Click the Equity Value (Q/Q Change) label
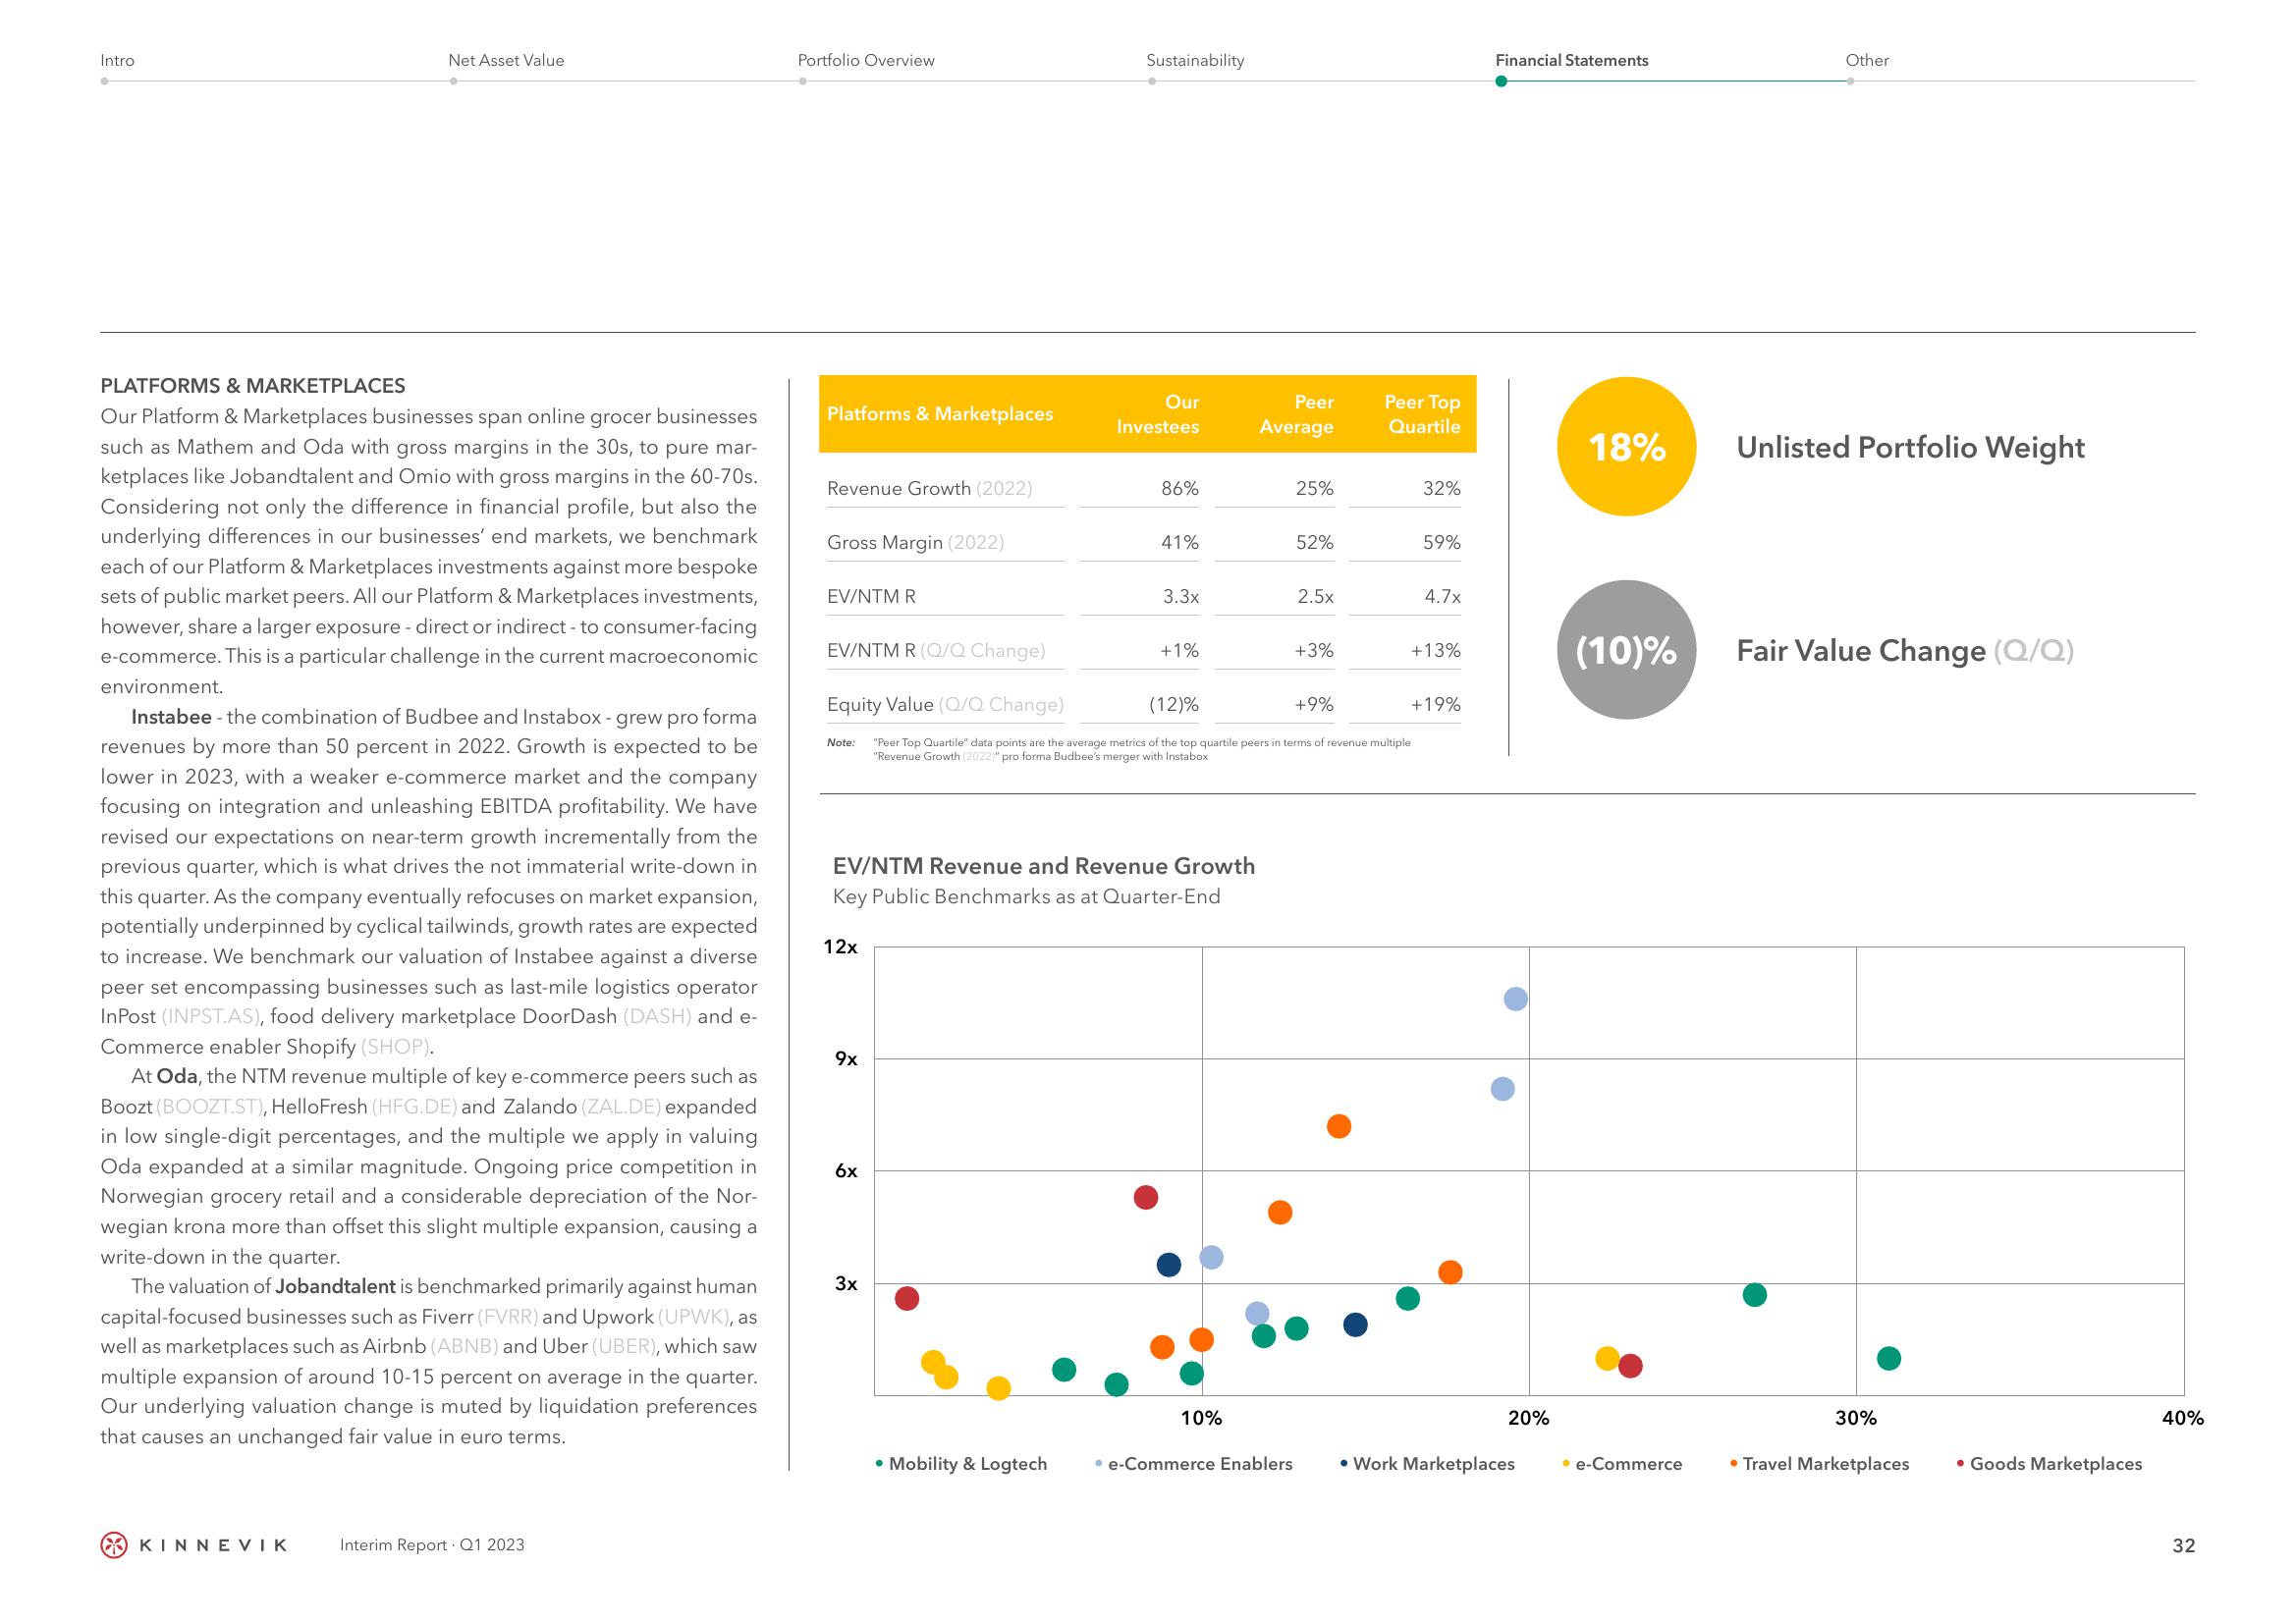This screenshot has width=2296, height=1623. [x=945, y=704]
